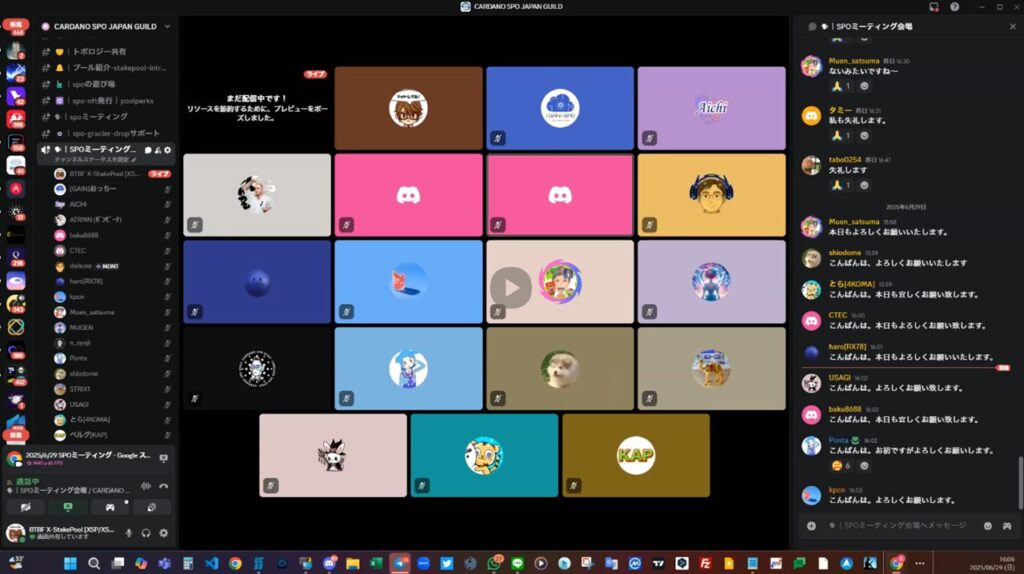The image size is (1024, 574).
Task: Select the headphones avatar video tile
Action: (x=711, y=195)
